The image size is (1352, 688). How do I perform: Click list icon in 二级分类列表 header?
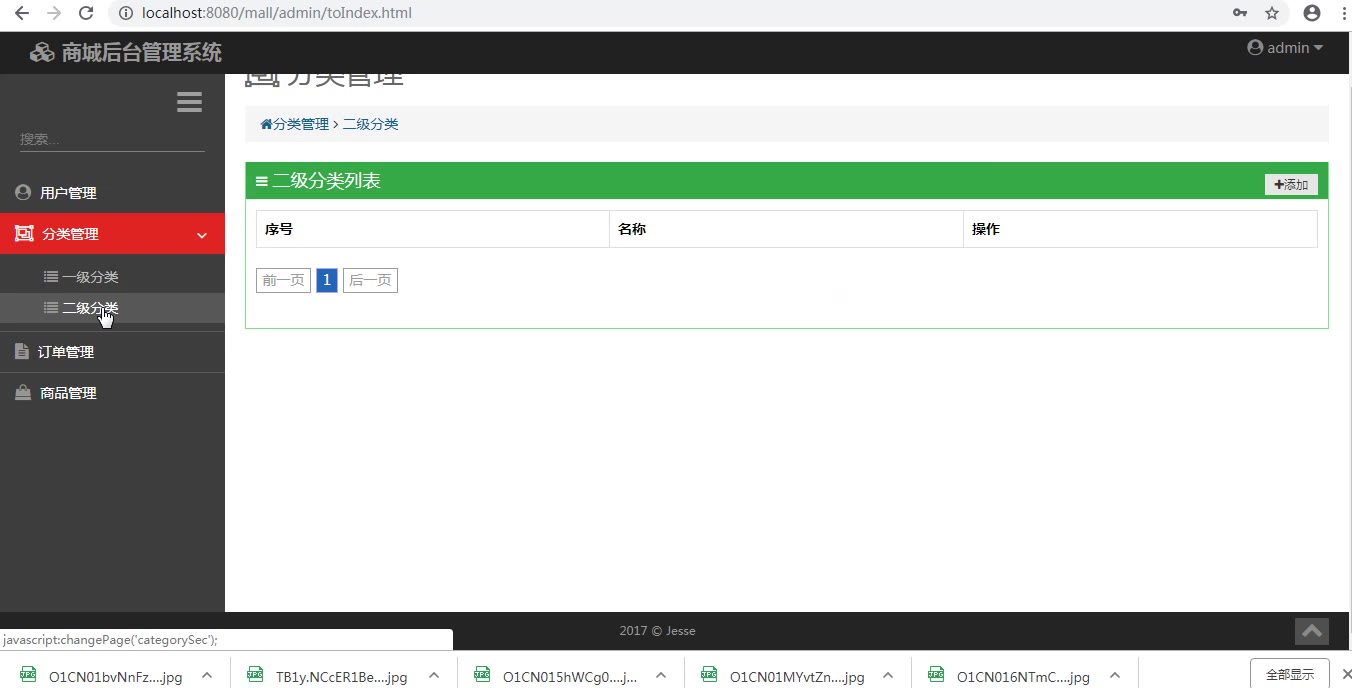pos(262,181)
